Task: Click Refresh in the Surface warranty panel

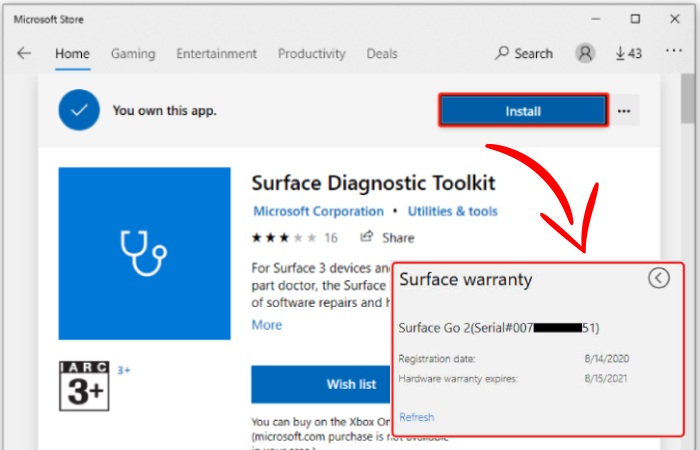Action: (x=417, y=417)
